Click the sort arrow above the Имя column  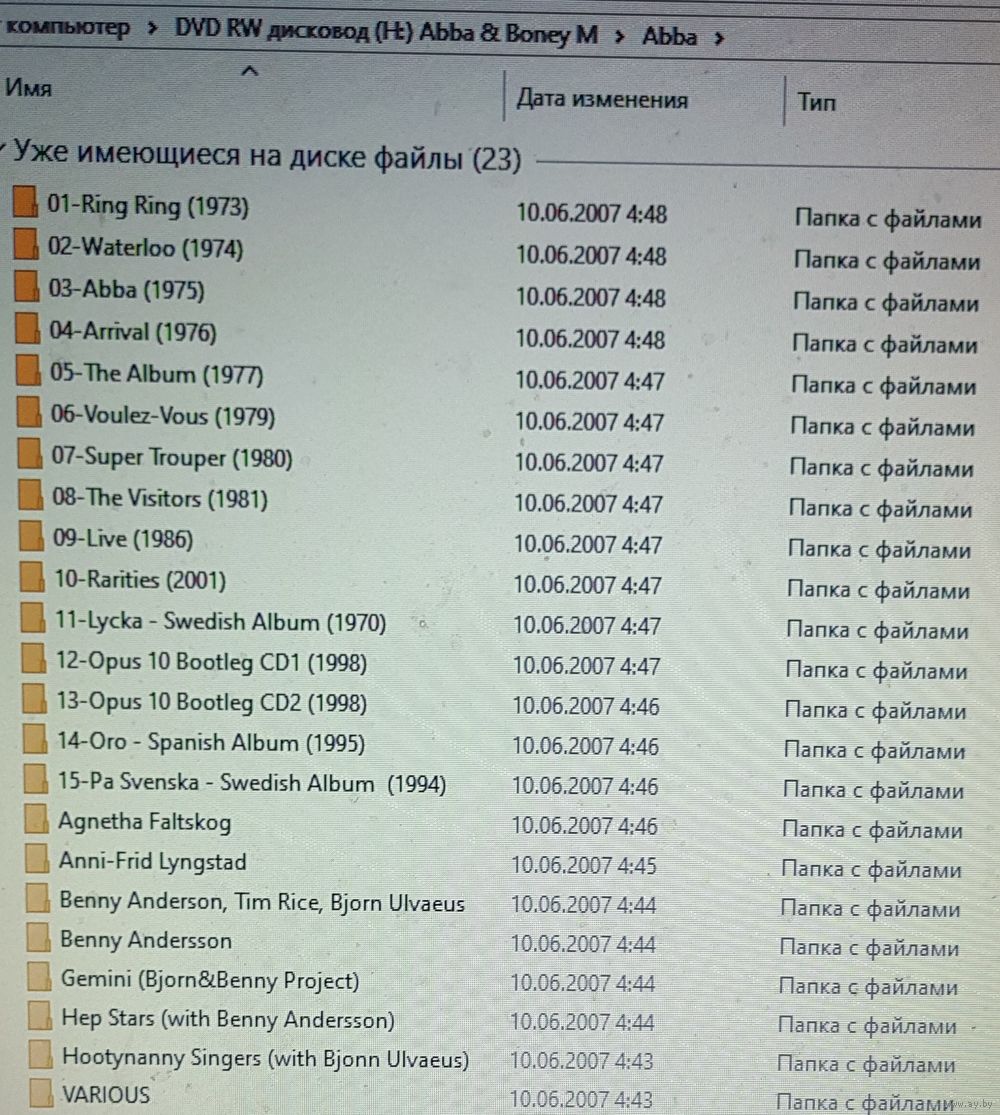pos(250,70)
